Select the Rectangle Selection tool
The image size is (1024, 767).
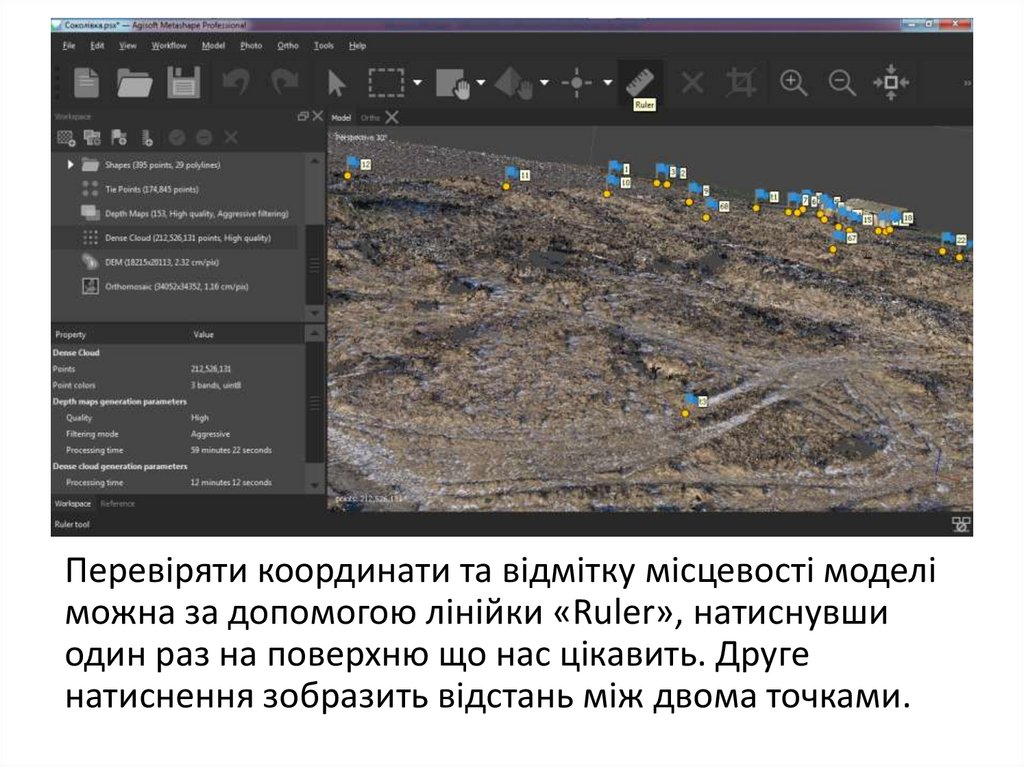386,83
